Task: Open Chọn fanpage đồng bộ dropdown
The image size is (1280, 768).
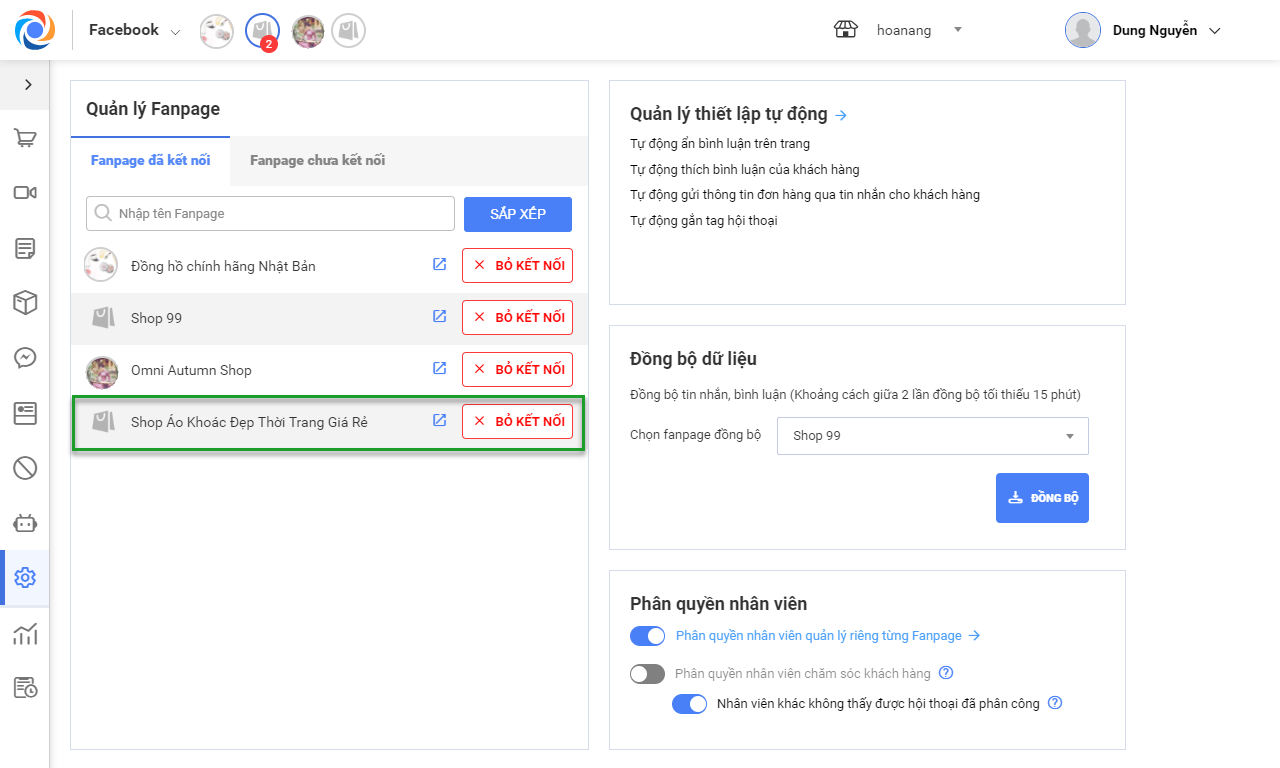Action: point(932,436)
